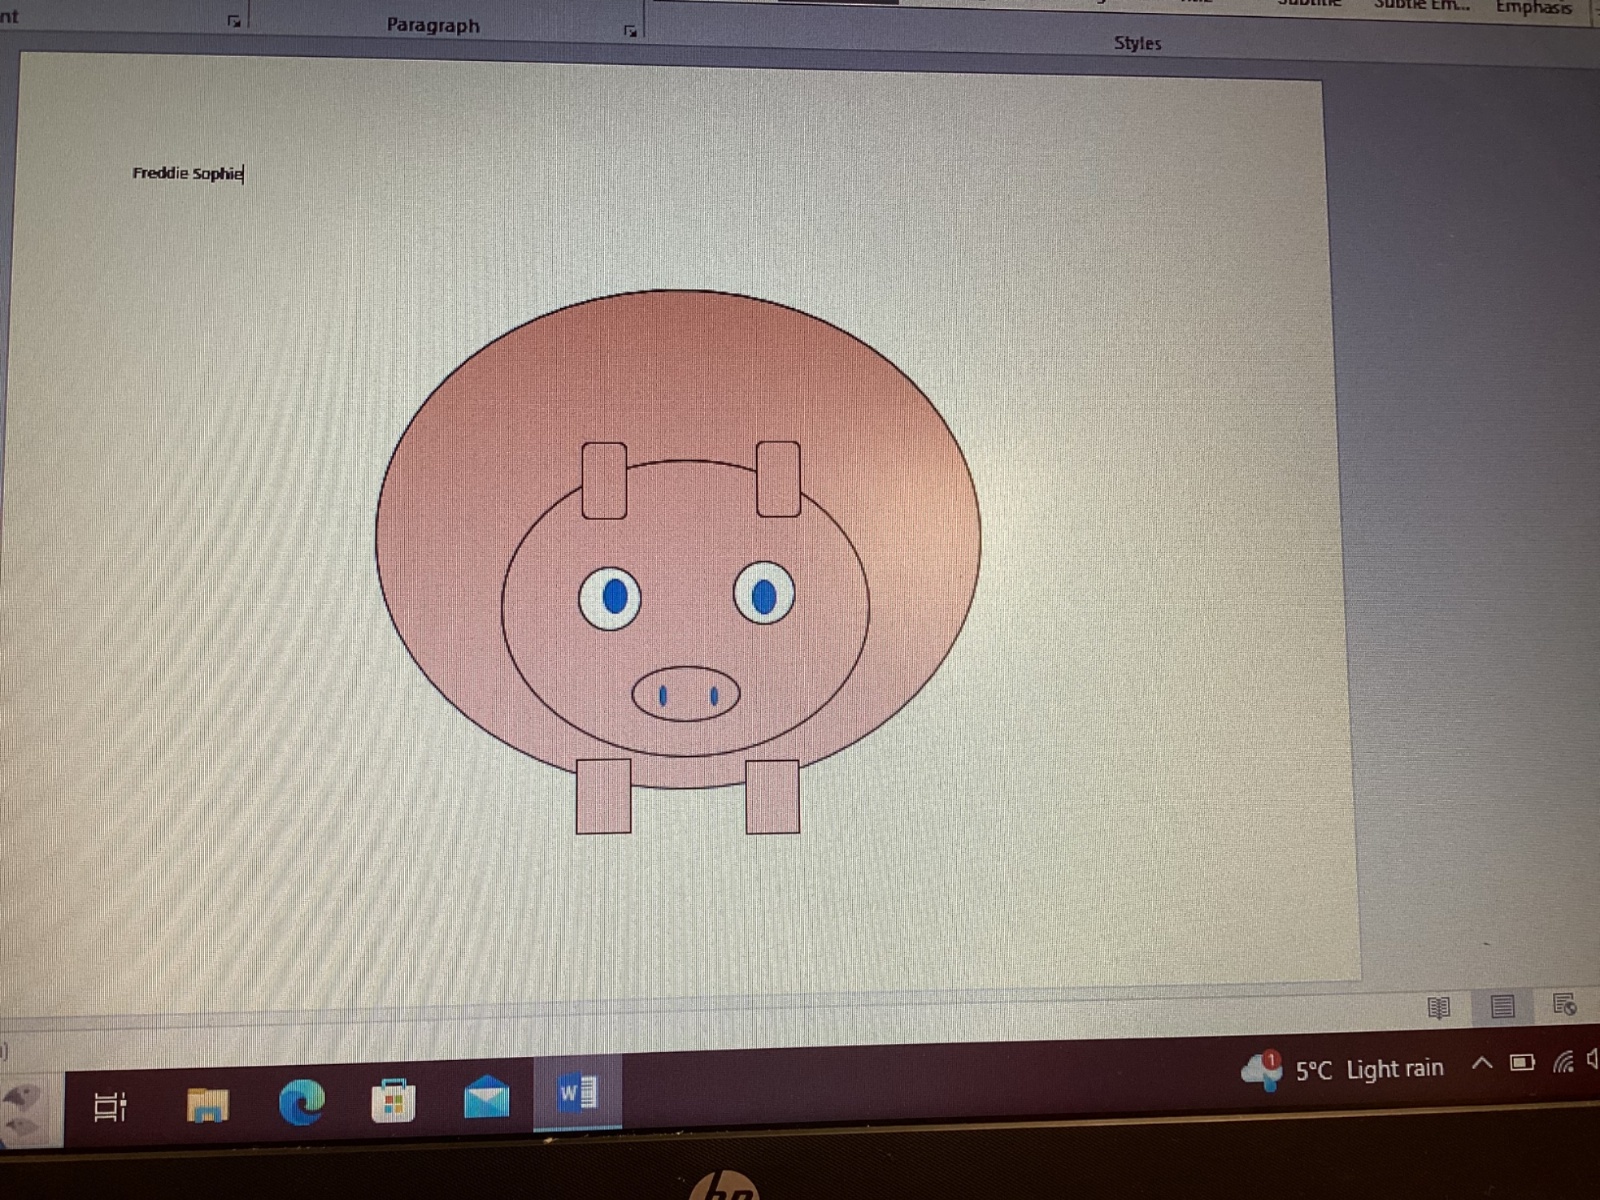Click the battery status icon
1600x1200 pixels.
tap(1522, 1062)
